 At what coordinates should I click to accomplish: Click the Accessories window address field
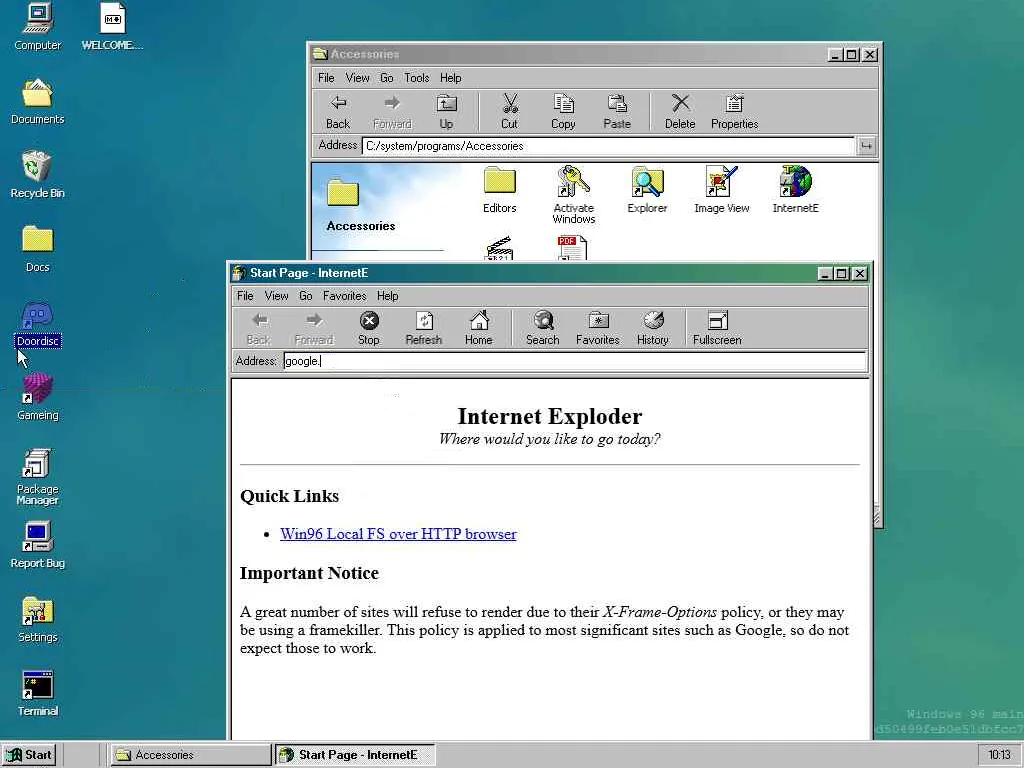[608, 146]
